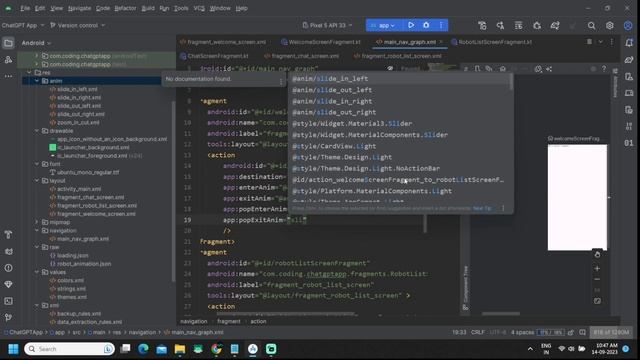
Task: Switch to fragment_chat_screen.xml tab
Action: [301, 56]
